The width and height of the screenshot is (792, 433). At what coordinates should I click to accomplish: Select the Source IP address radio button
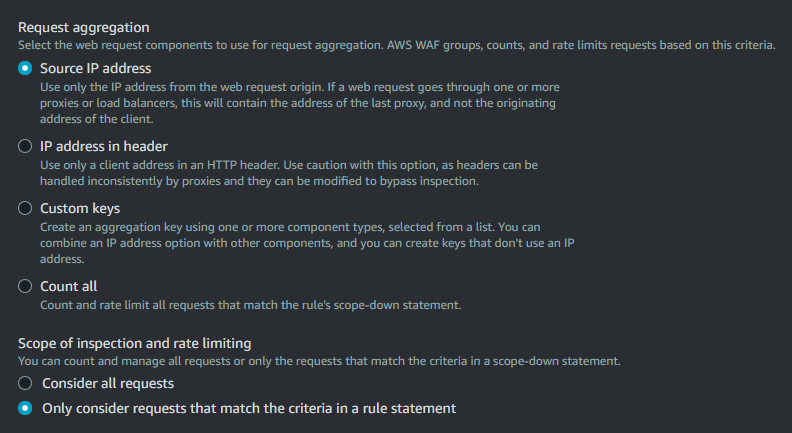click(x=26, y=69)
